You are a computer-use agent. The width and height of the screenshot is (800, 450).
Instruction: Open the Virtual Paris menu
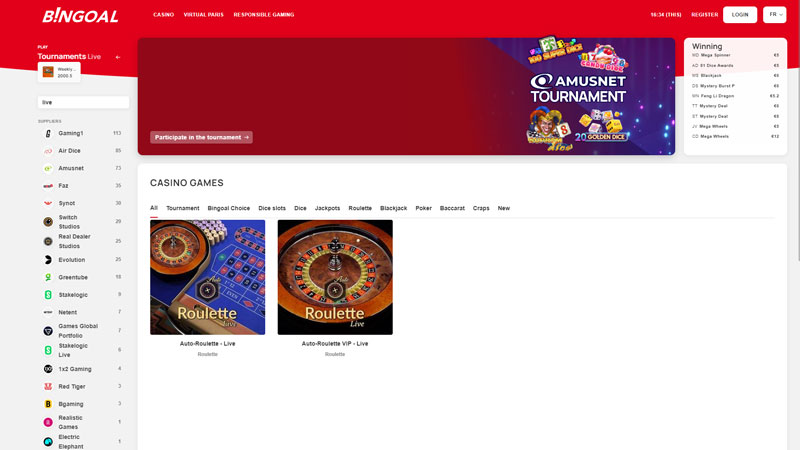tap(204, 15)
